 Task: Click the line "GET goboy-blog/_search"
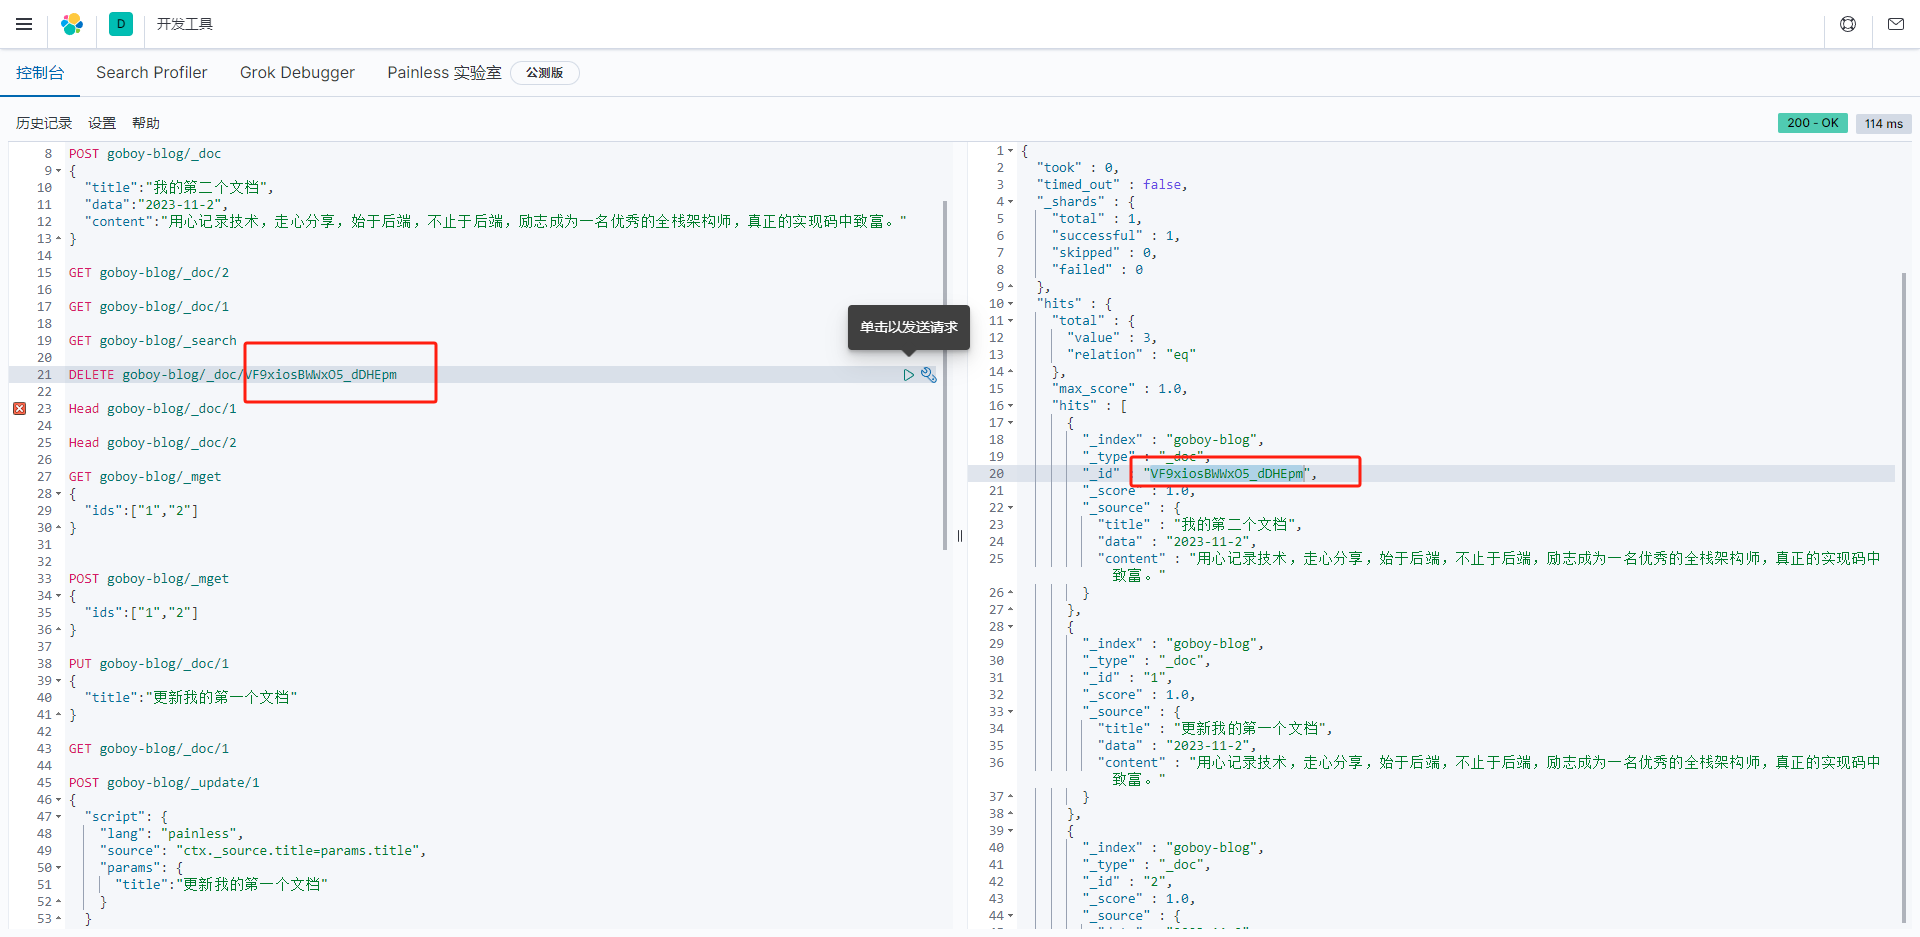point(153,341)
